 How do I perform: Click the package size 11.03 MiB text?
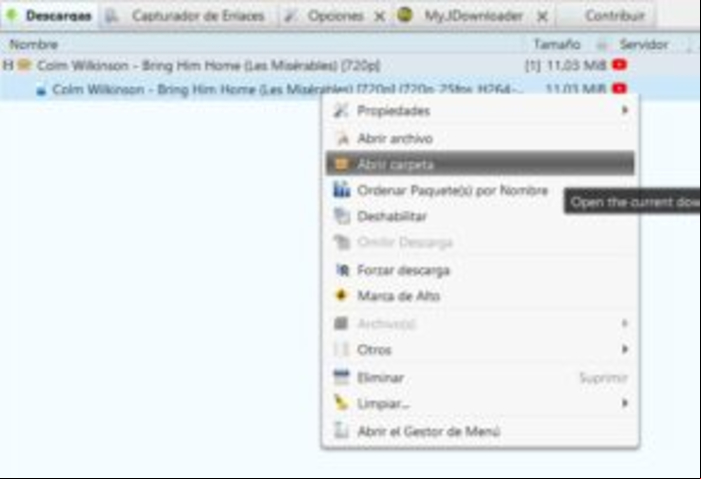coord(576,66)
